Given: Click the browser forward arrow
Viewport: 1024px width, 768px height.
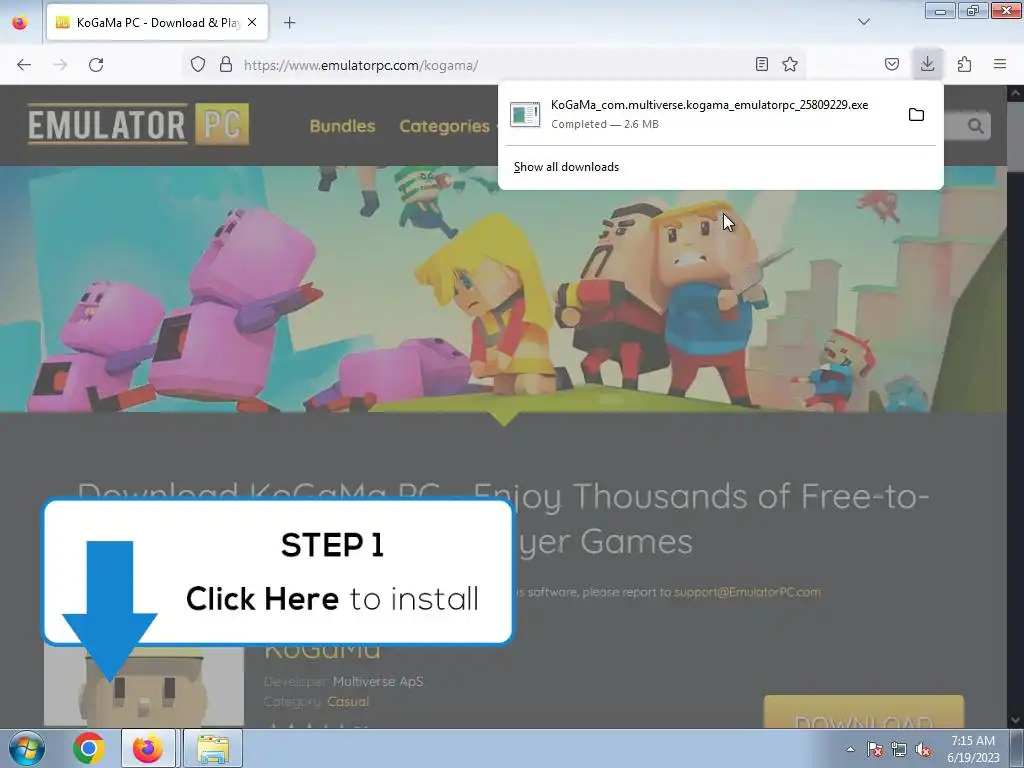Looking at the screenshot, I should tap(60, 65).
